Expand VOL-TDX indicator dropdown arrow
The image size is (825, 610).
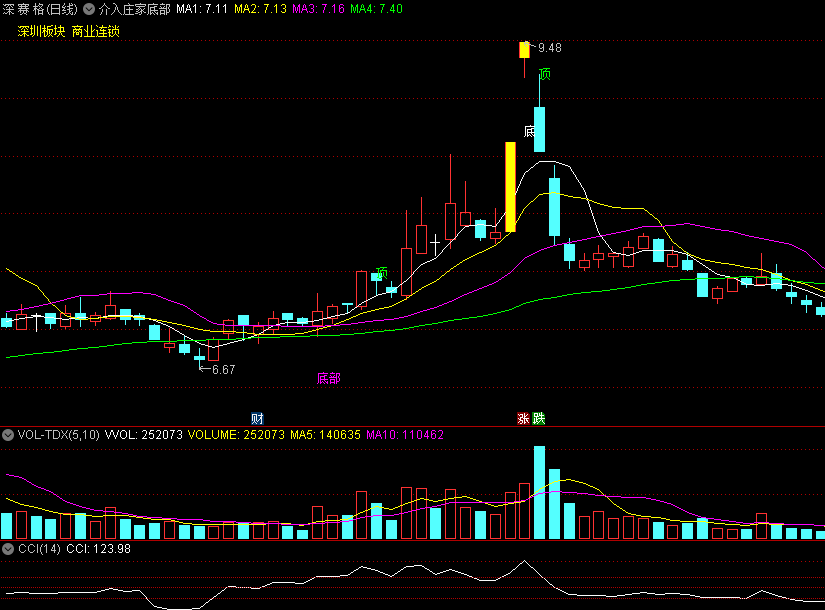8,435
